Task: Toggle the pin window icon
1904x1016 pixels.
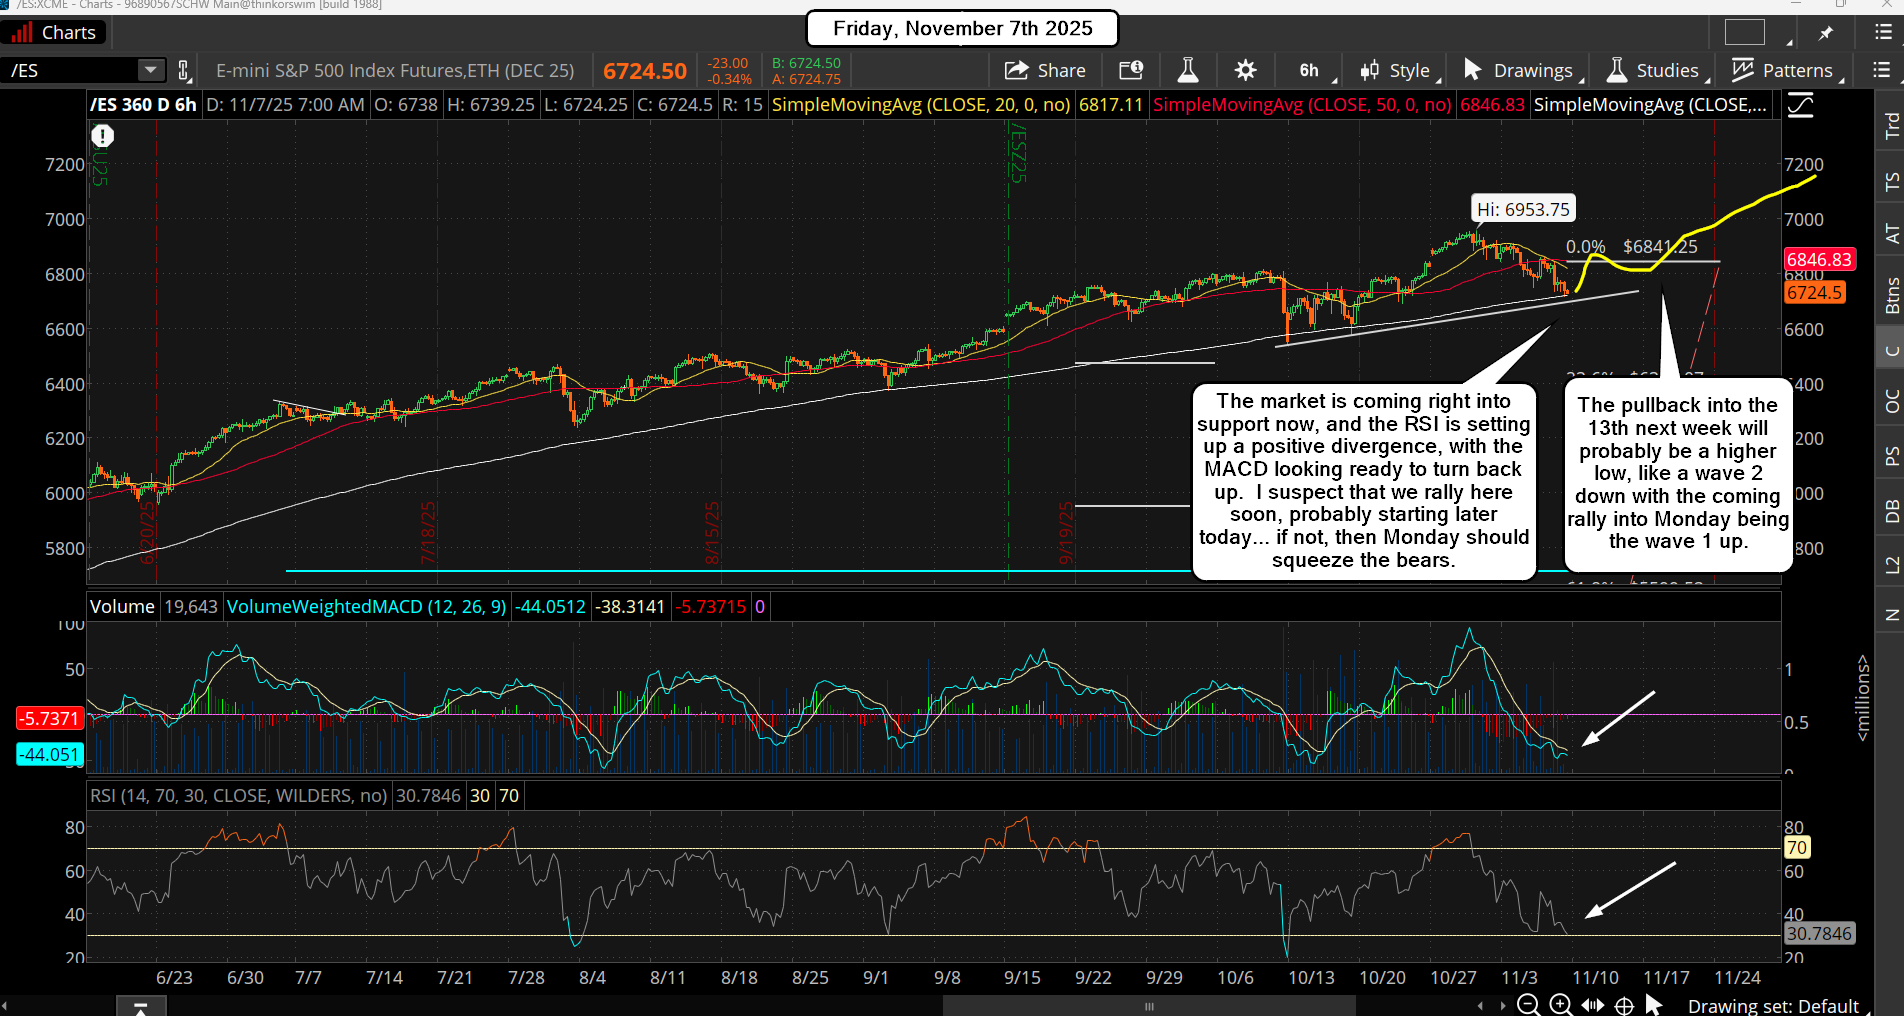Action: click(x=1826, y=33)
